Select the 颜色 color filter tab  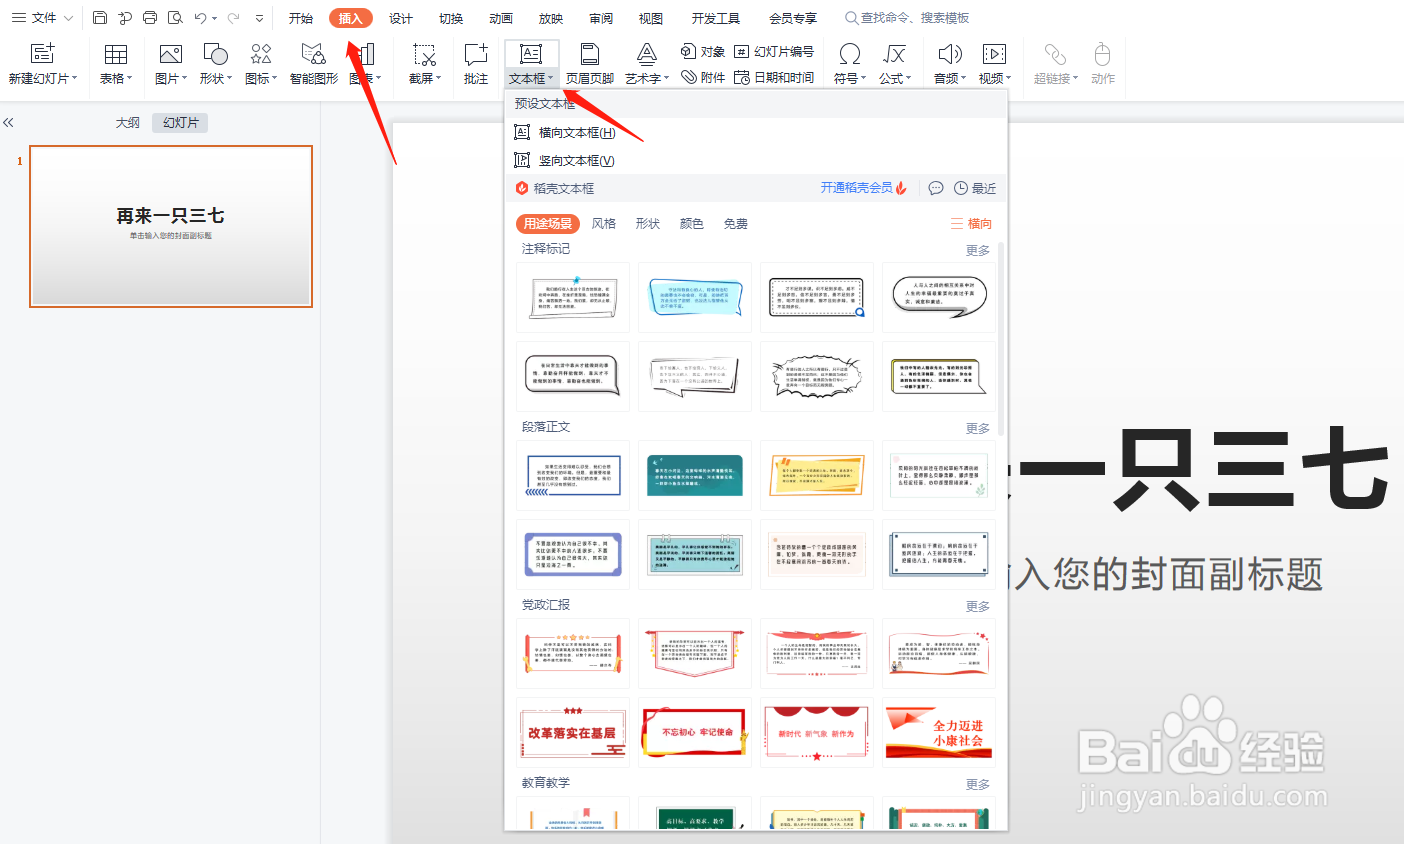pyautogui.click(x=692, y=224)
